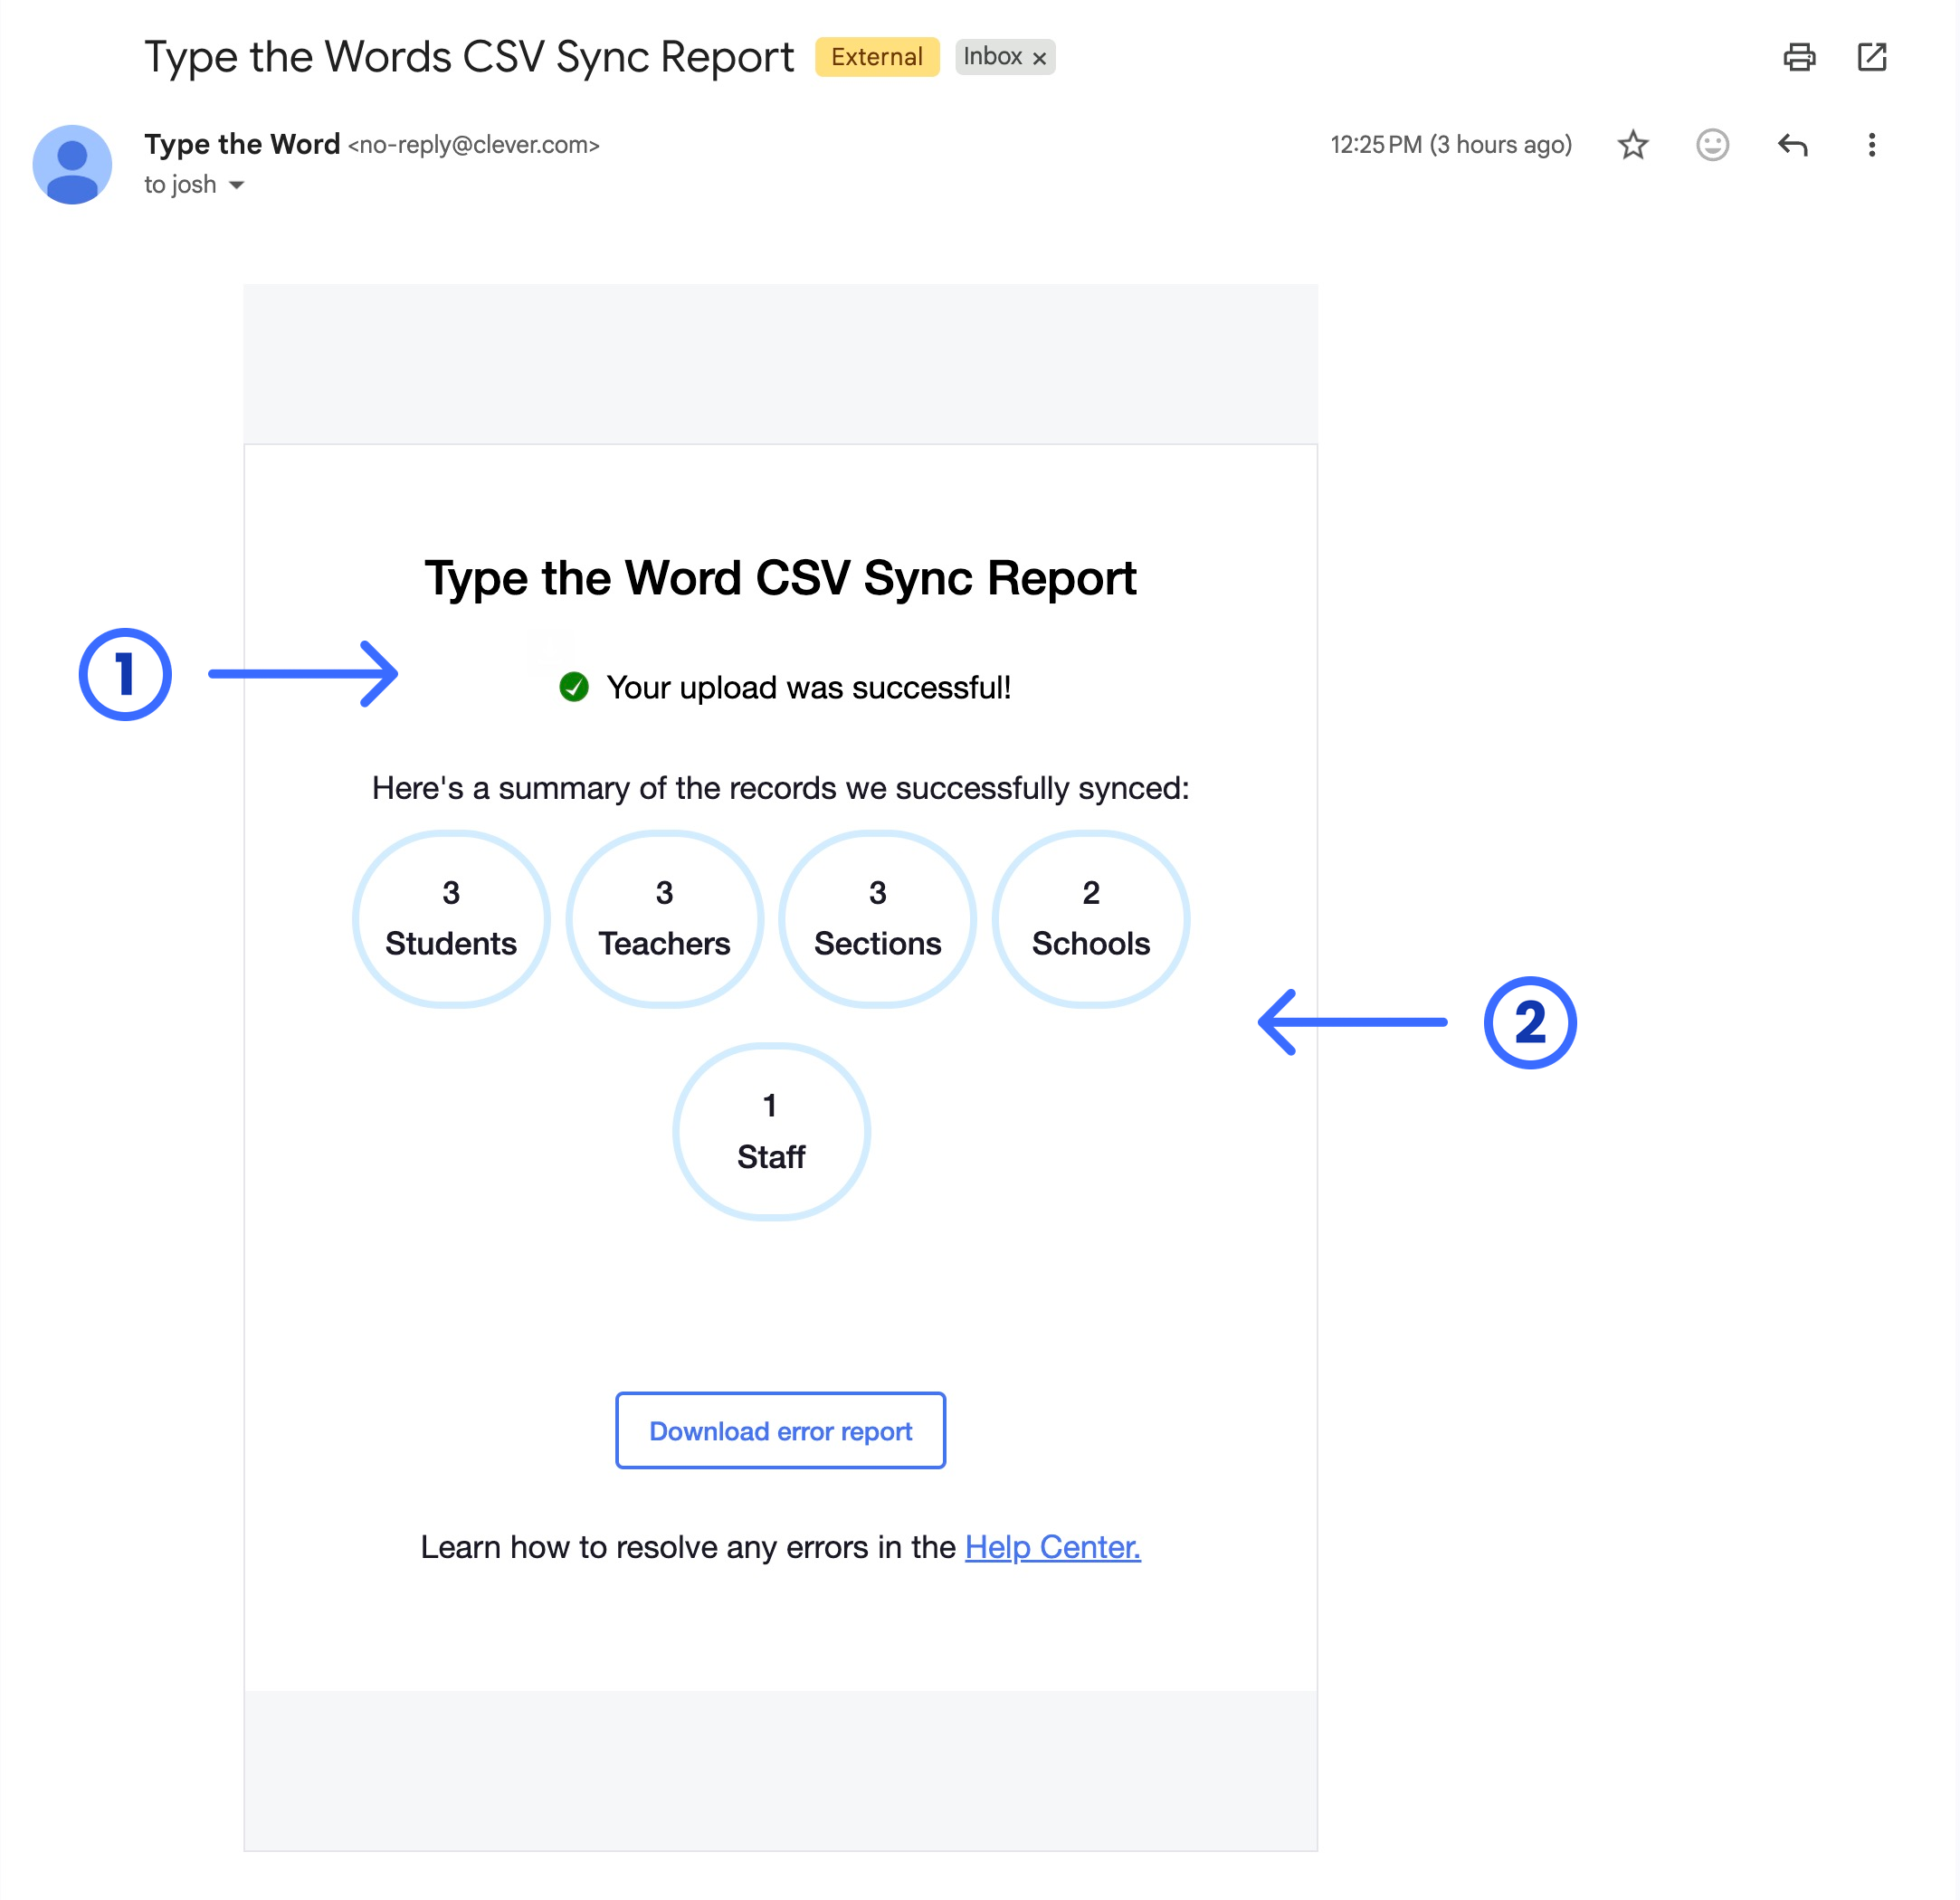Image resolution: width=1960 pixels, height=1900 pixels.
Task: Click the 'Type the Word CSV Sync Report' heading
Action: click(780, 578)
